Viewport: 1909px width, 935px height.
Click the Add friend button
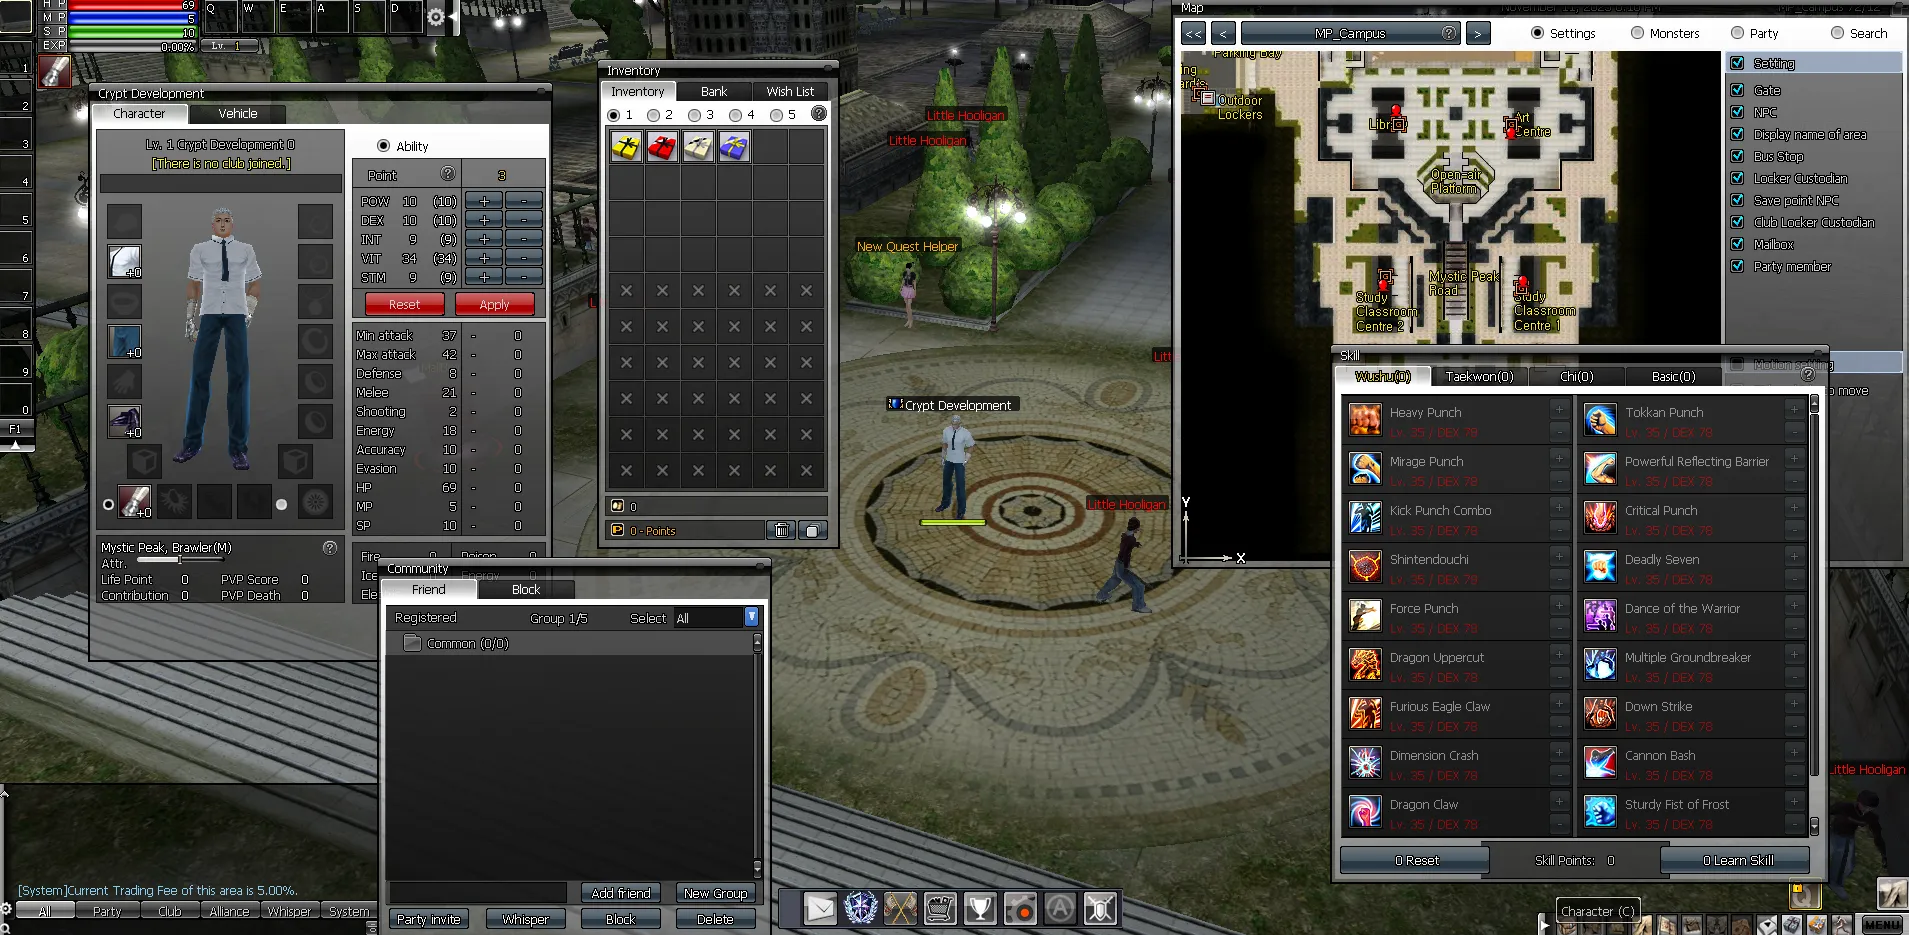pos(620,893)
